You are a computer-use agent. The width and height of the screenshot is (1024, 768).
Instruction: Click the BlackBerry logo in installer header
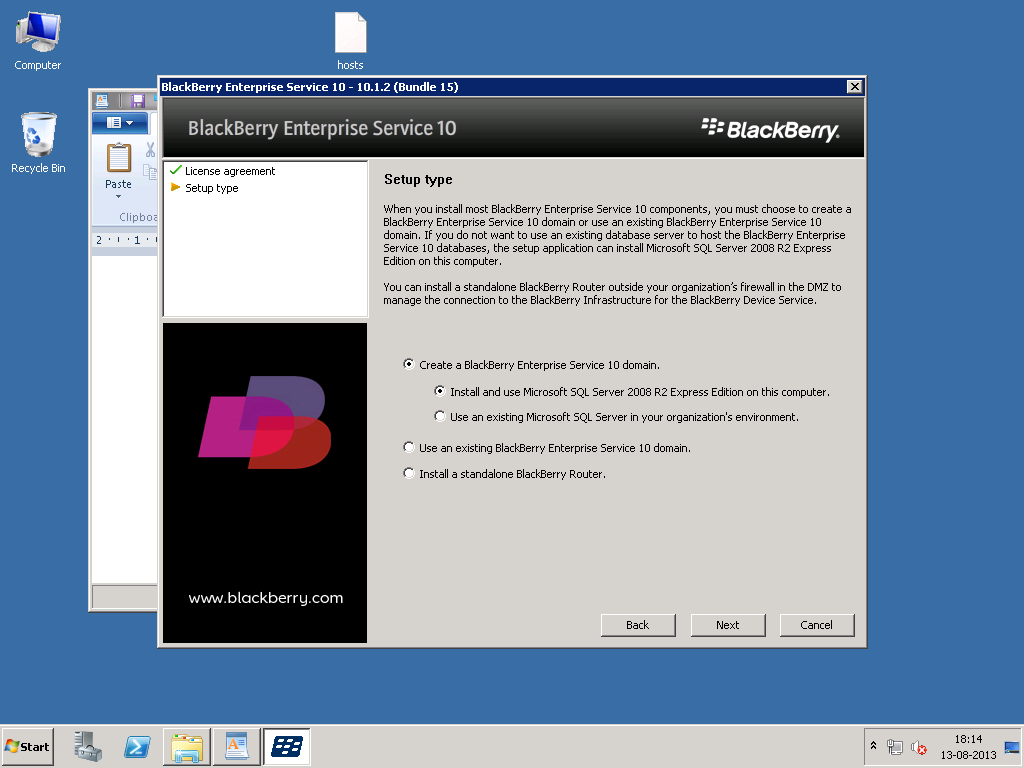point(771,129)
